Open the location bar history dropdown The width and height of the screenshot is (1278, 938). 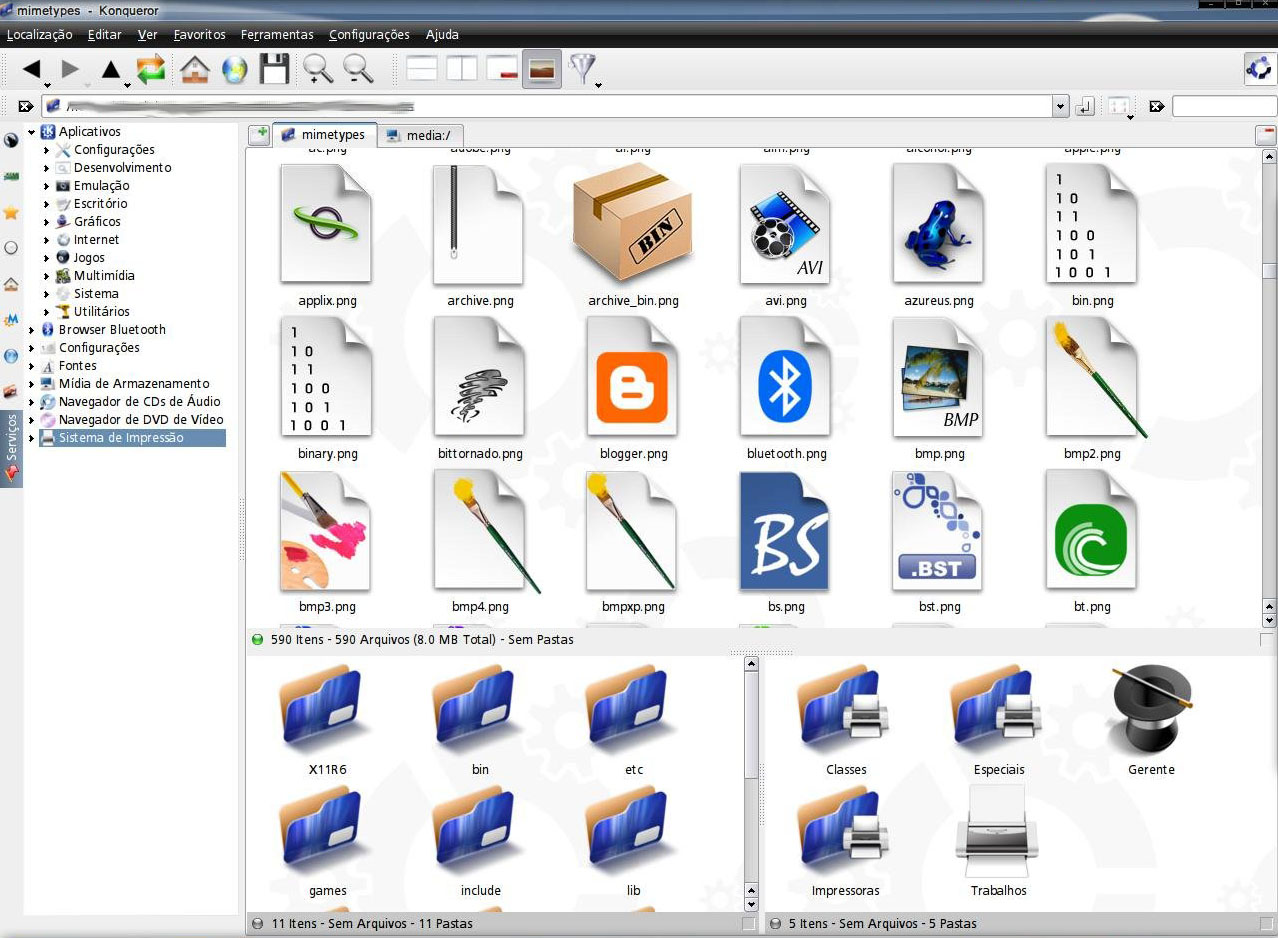click(x=1061, y=106)
